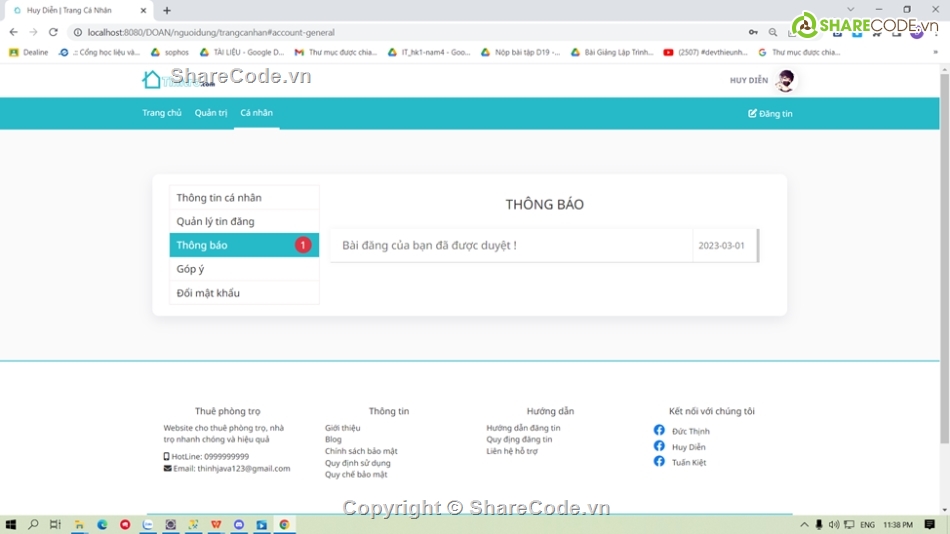
Task: Open Chính sách bảo mật footer link
Action: (x=361, y=451)
